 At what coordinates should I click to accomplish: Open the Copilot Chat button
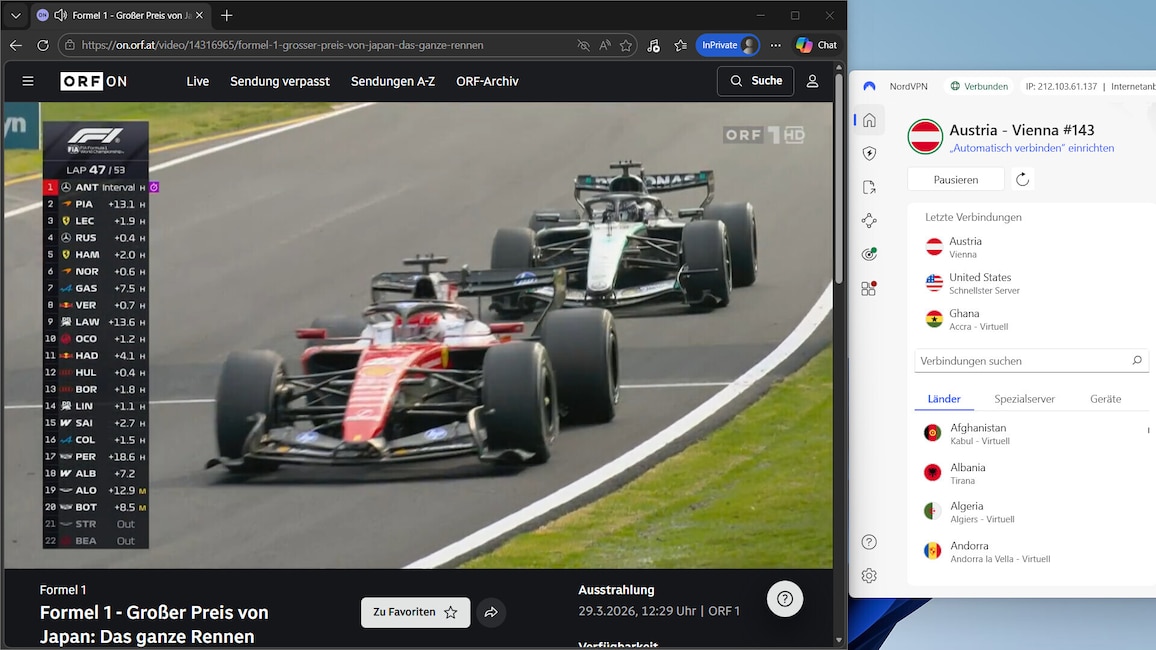[x=816, y=45]
